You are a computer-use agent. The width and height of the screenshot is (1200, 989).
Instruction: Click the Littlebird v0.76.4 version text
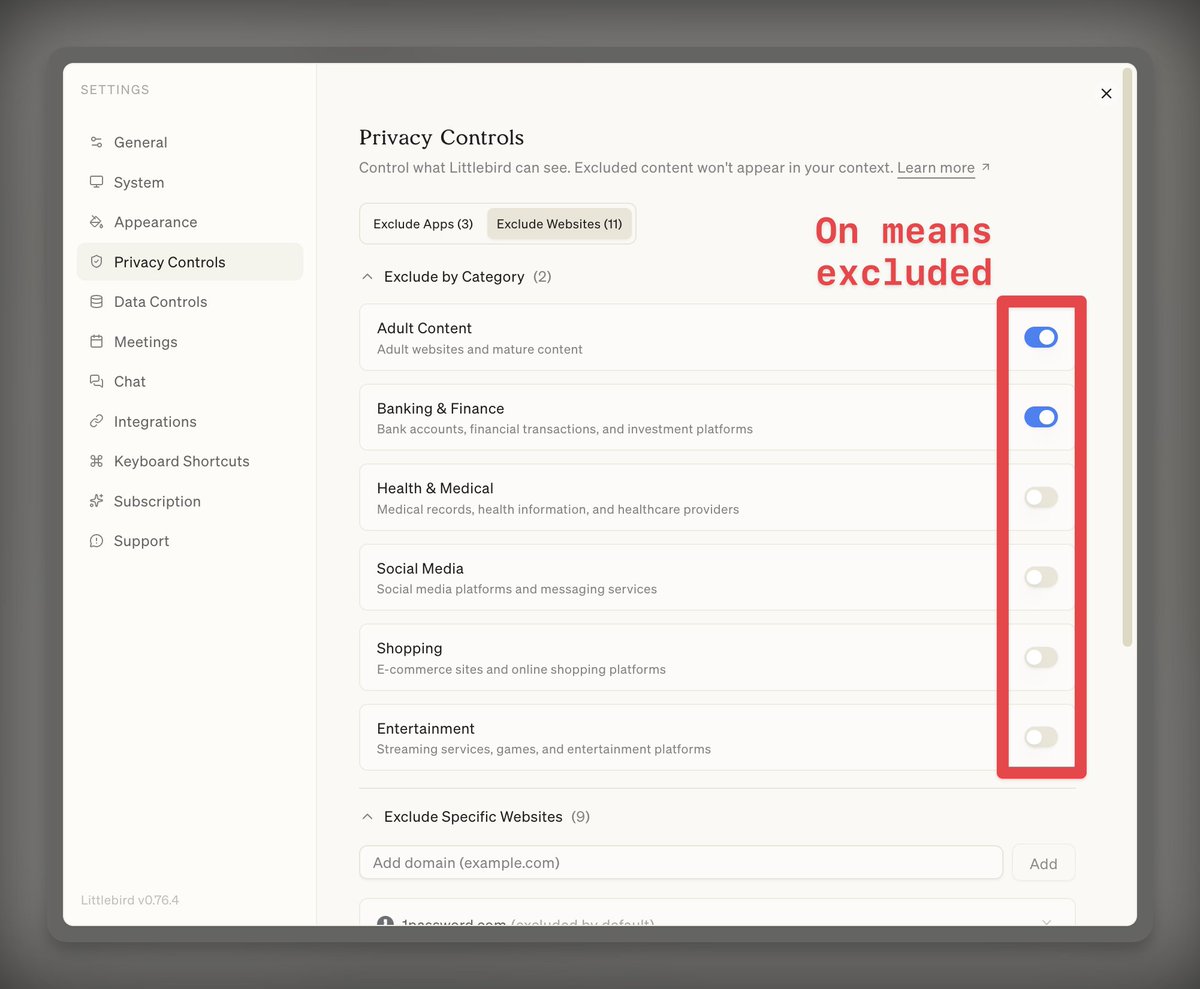pos(130,900)
